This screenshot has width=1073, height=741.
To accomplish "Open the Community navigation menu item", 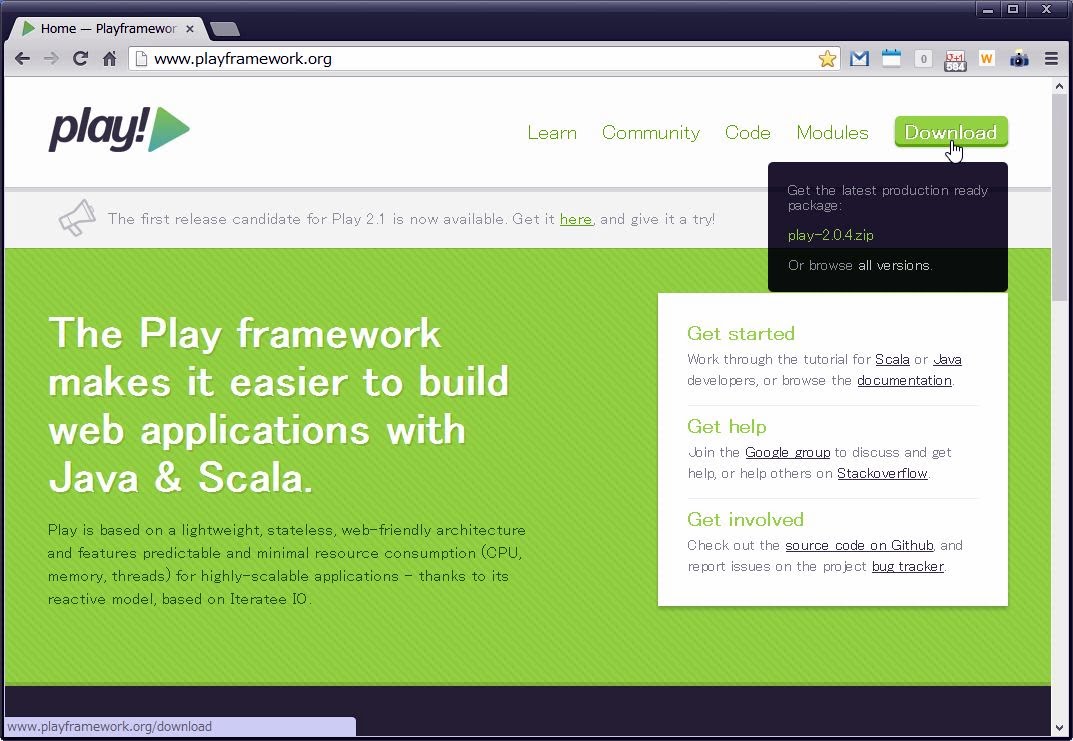I will (x=650, y=133).
